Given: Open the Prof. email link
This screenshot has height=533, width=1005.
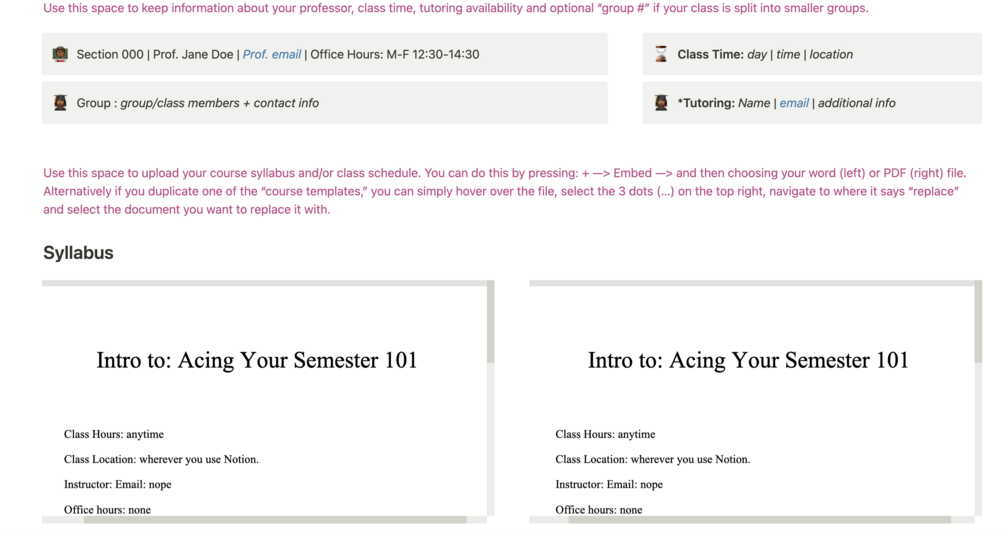Looking at the screenshot, I should [x=272, y=54].
